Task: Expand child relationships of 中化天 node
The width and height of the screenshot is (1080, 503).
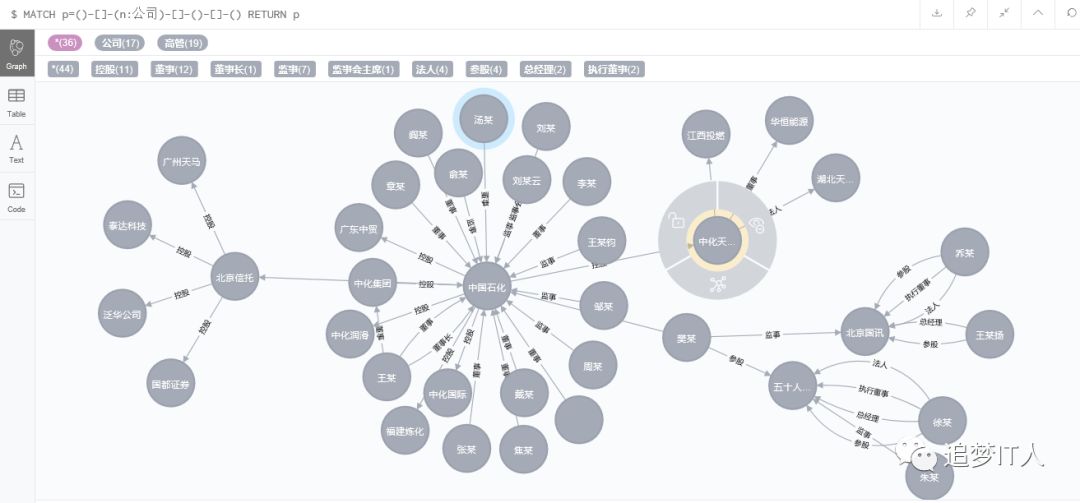Action: tap(716, 284)
